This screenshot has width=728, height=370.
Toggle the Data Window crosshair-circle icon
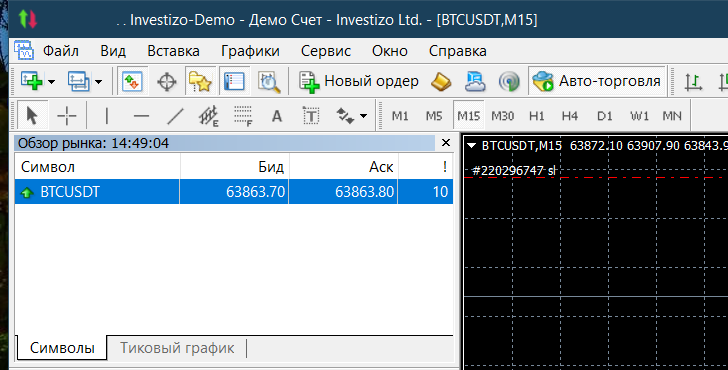pos(167,82)
